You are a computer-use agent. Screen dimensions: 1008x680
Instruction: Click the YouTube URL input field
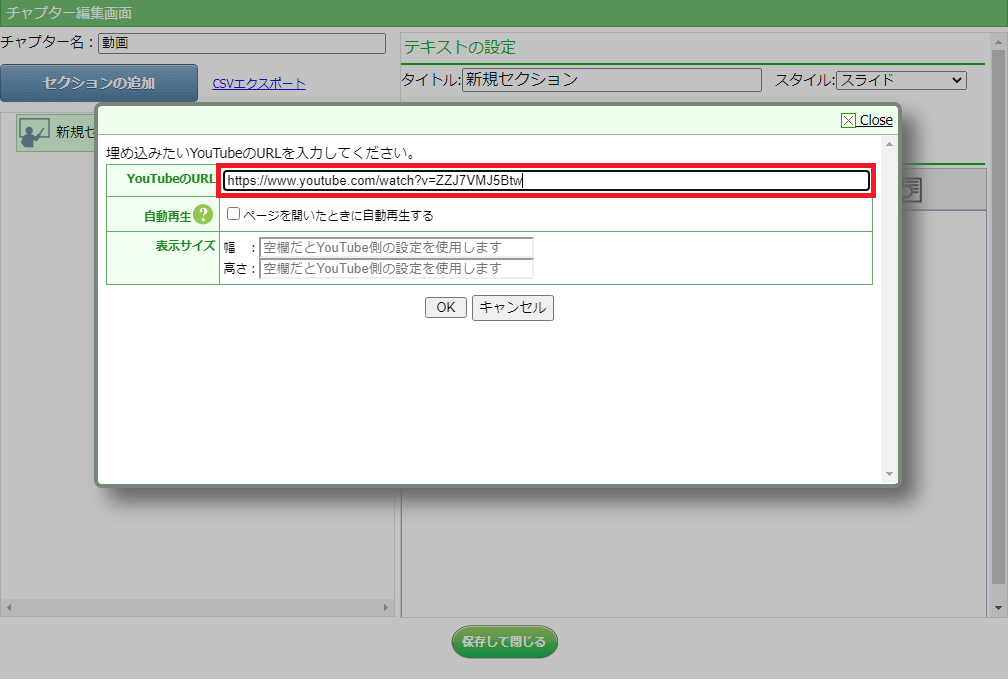click(546, 181)
